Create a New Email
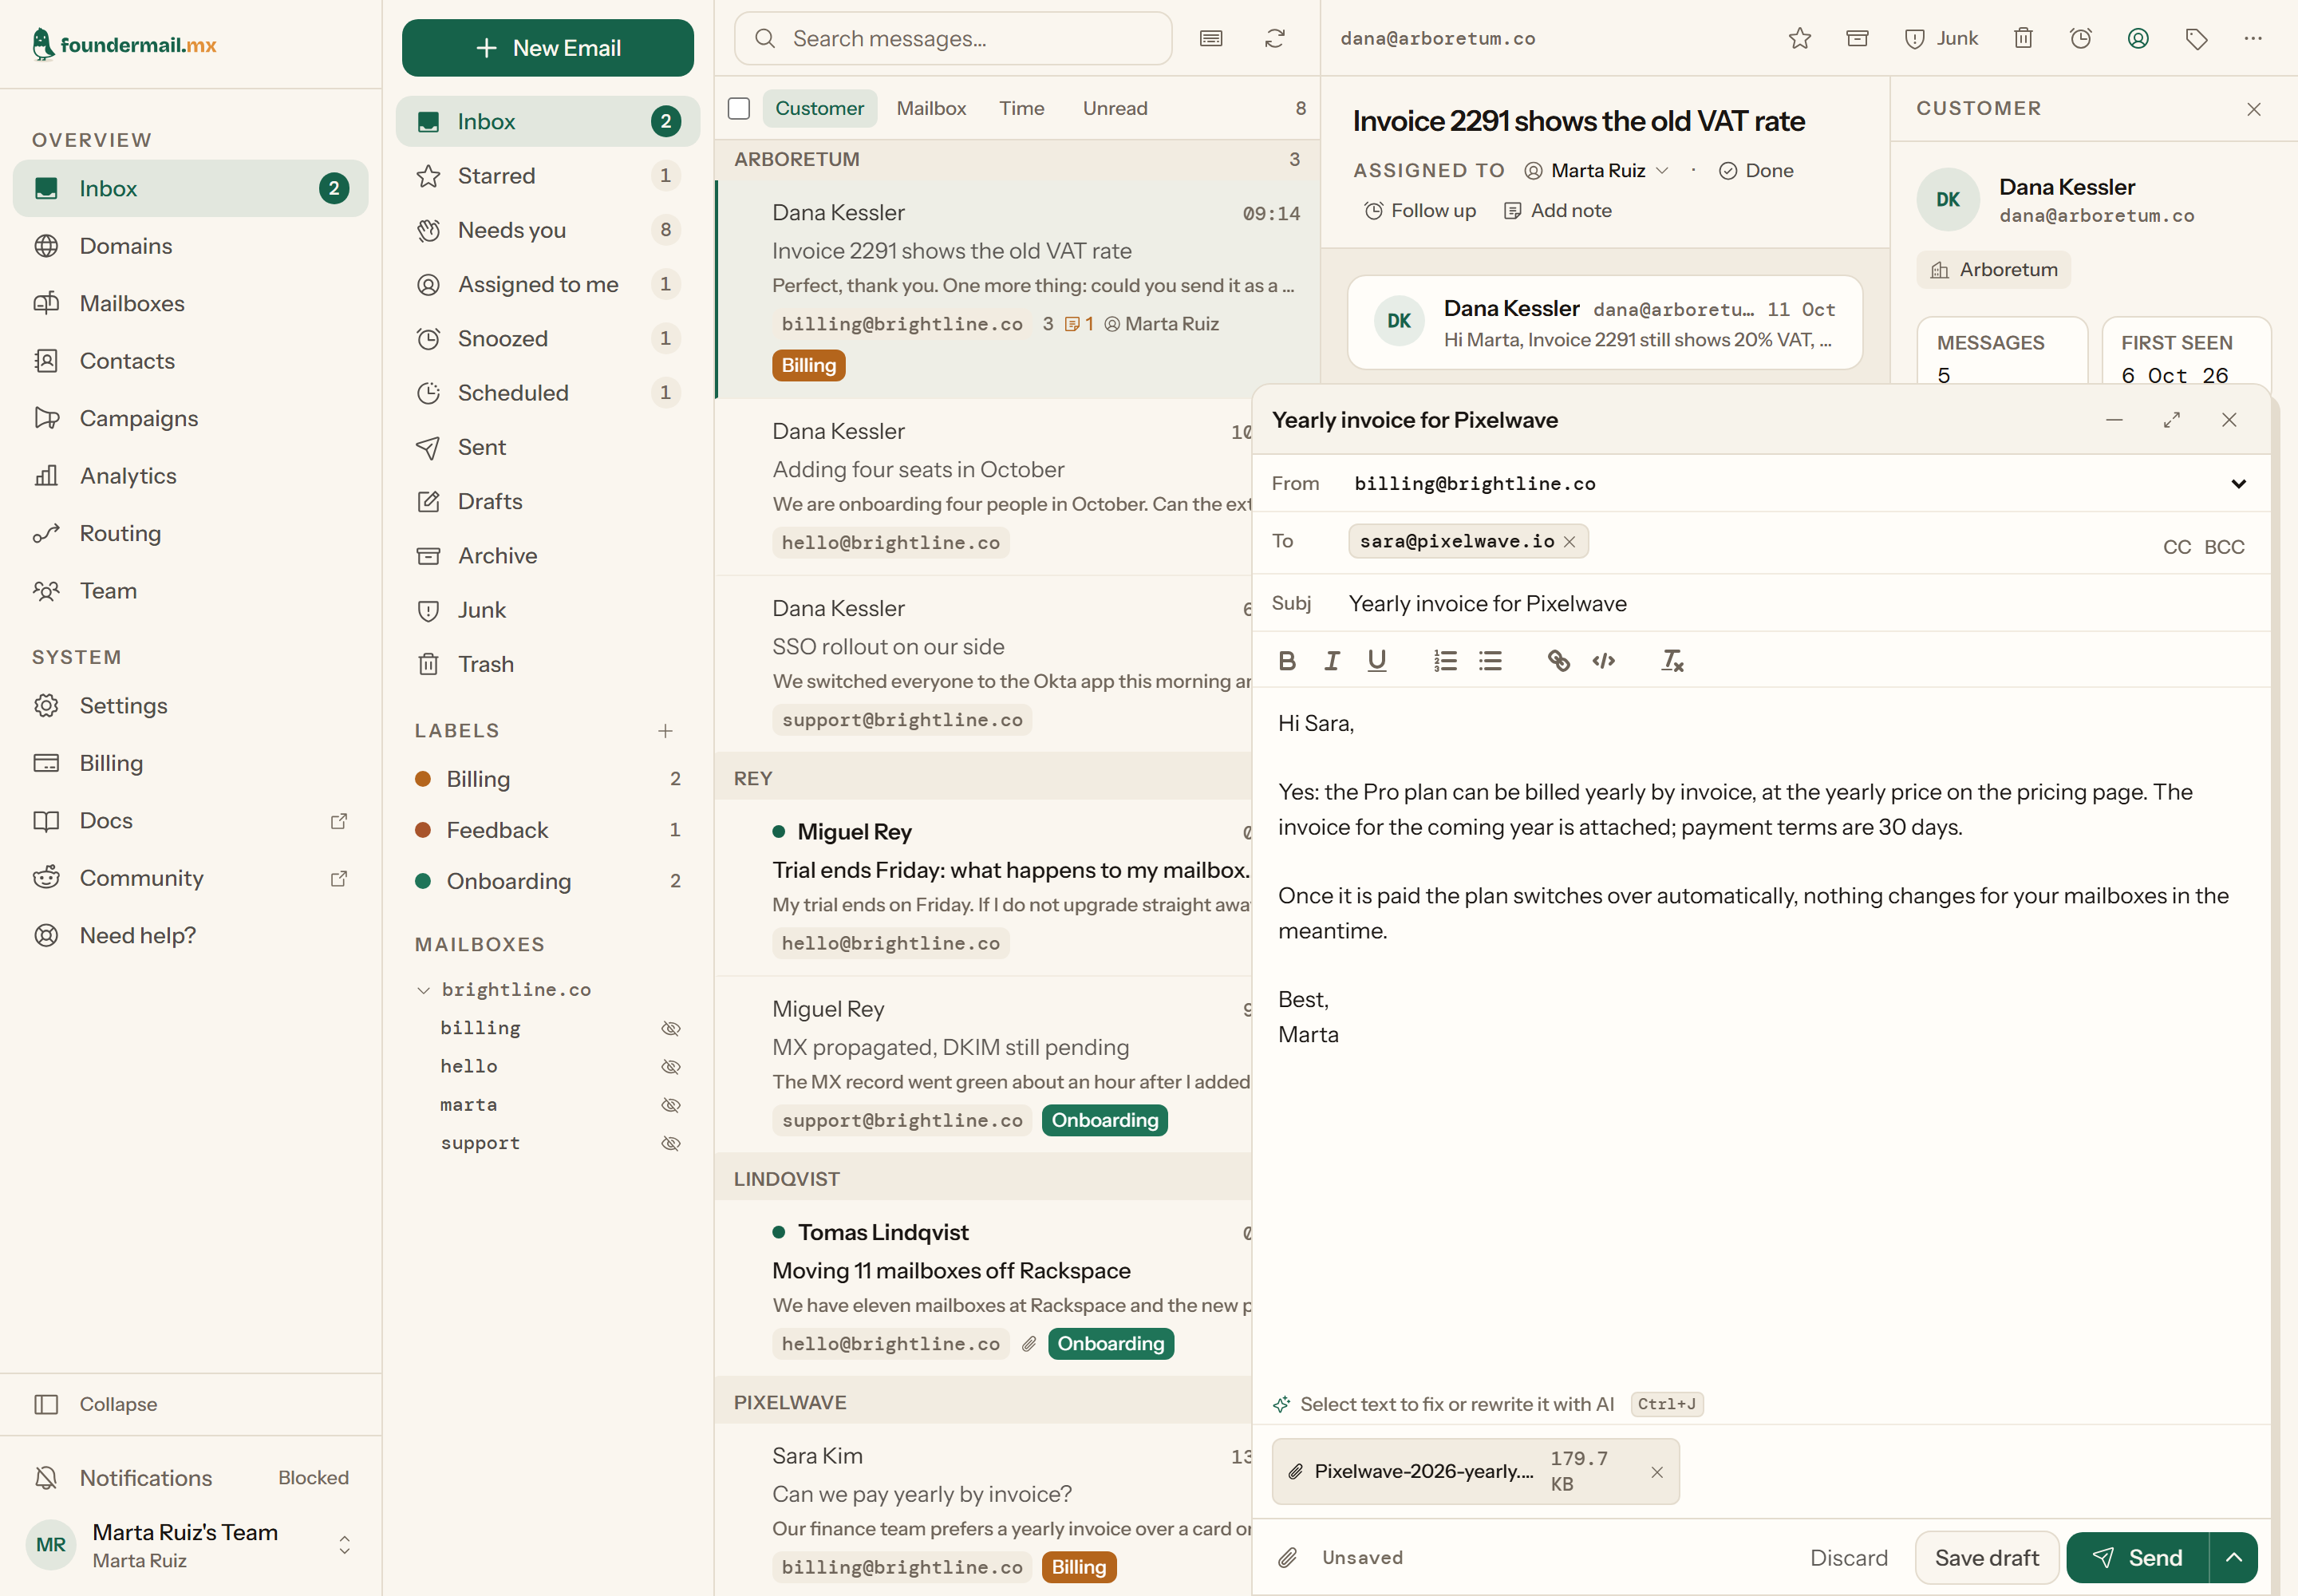Screen dimensions: 2298x1596 tap(548, 48)
